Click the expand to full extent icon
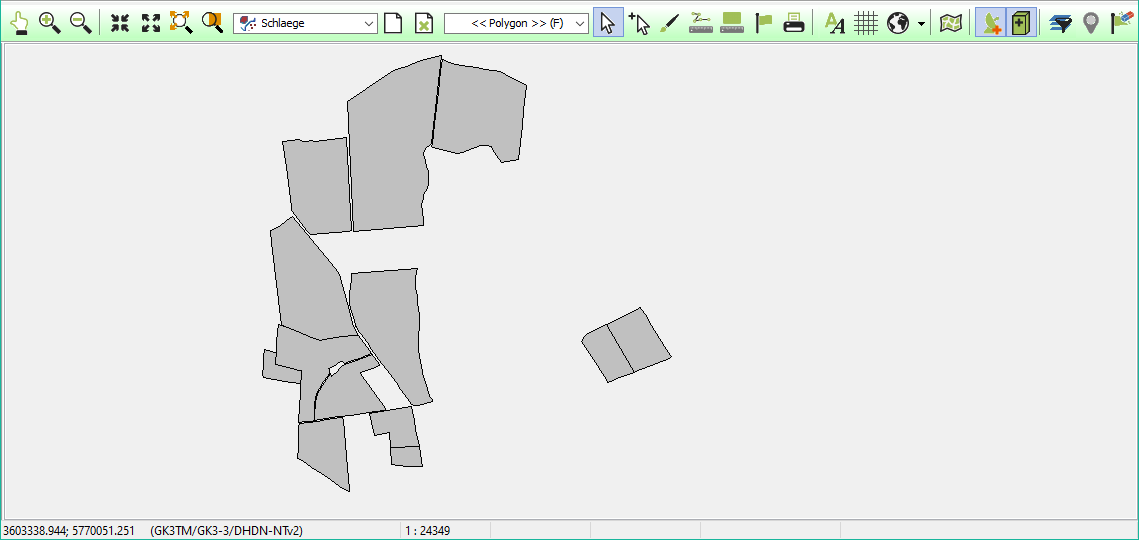Image resolution: width=1139 pixels, height=540 pixels. (151, 23)
